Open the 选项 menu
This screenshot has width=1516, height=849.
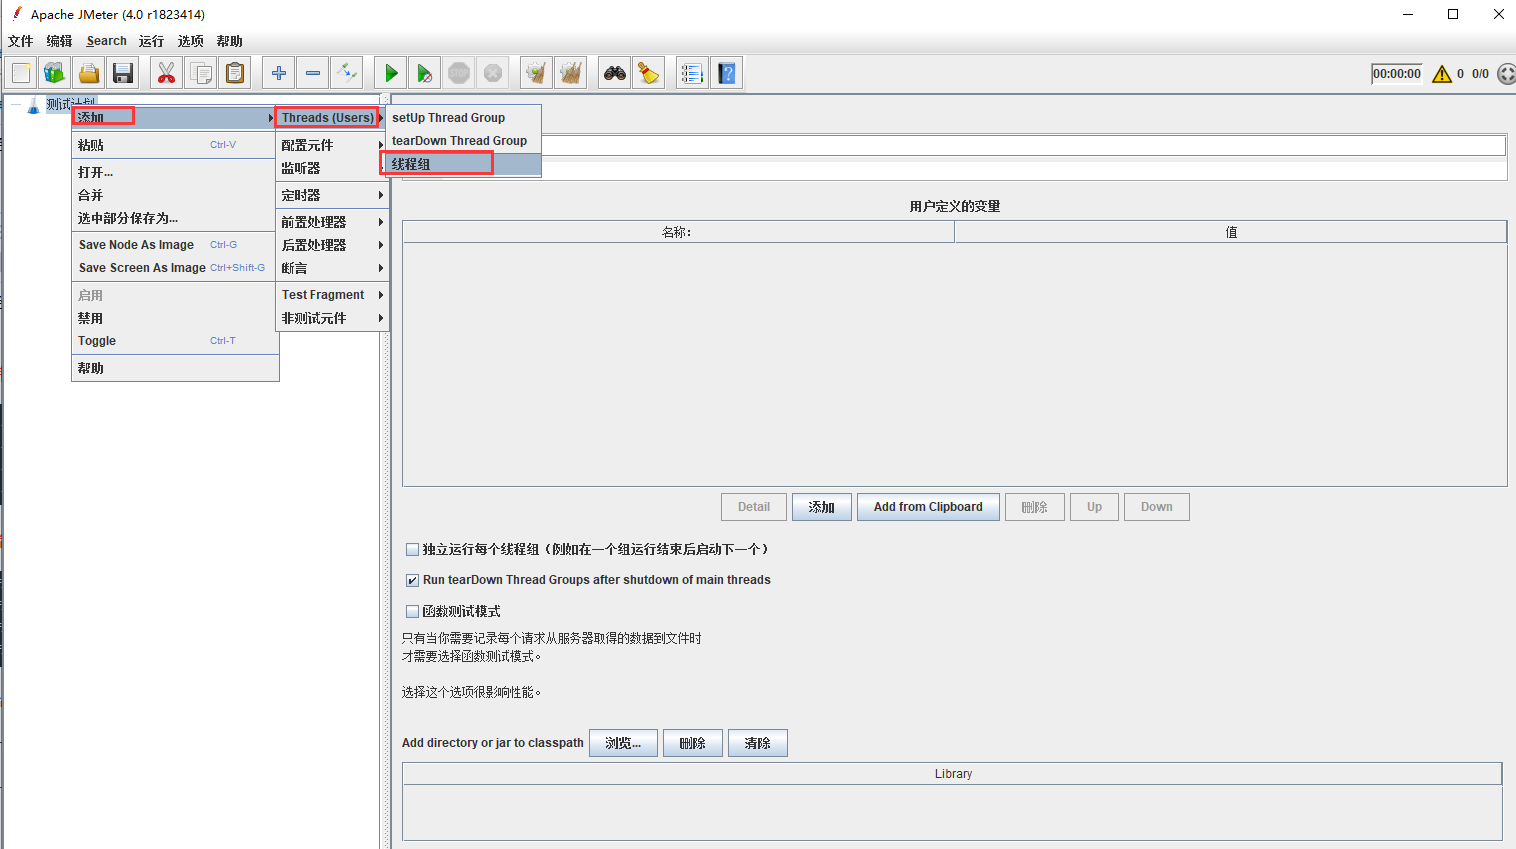tap(190, 41)
